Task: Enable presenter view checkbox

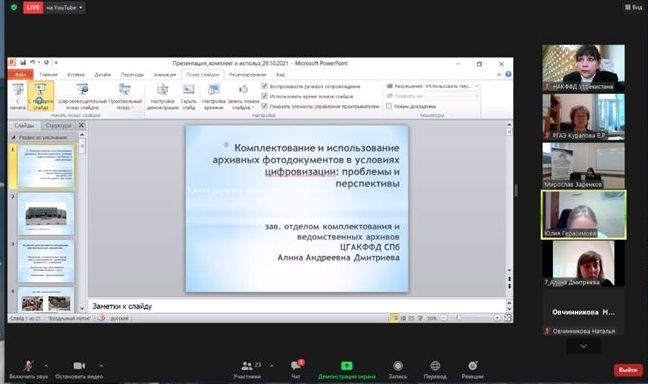Action: tap(388, 106)
